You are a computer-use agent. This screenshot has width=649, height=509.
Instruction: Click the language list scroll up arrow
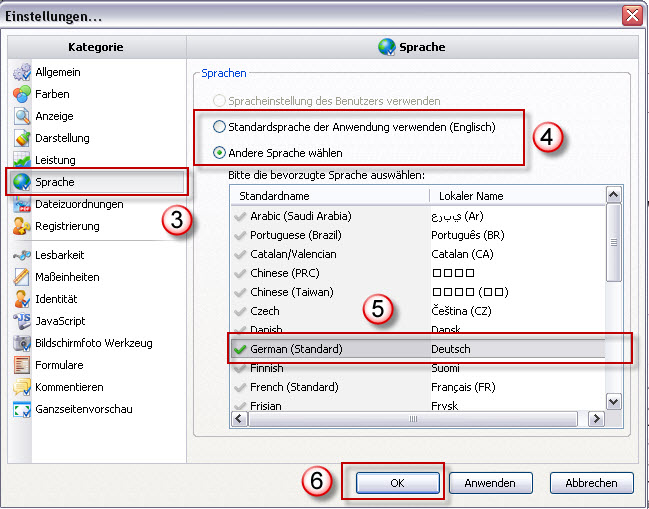tap(613, 194)
